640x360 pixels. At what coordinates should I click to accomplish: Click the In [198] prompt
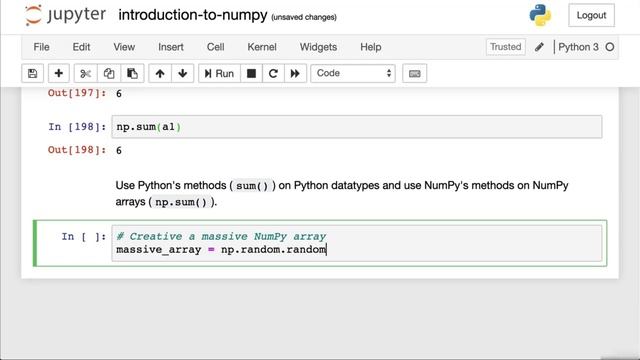[x=77, y=127]
